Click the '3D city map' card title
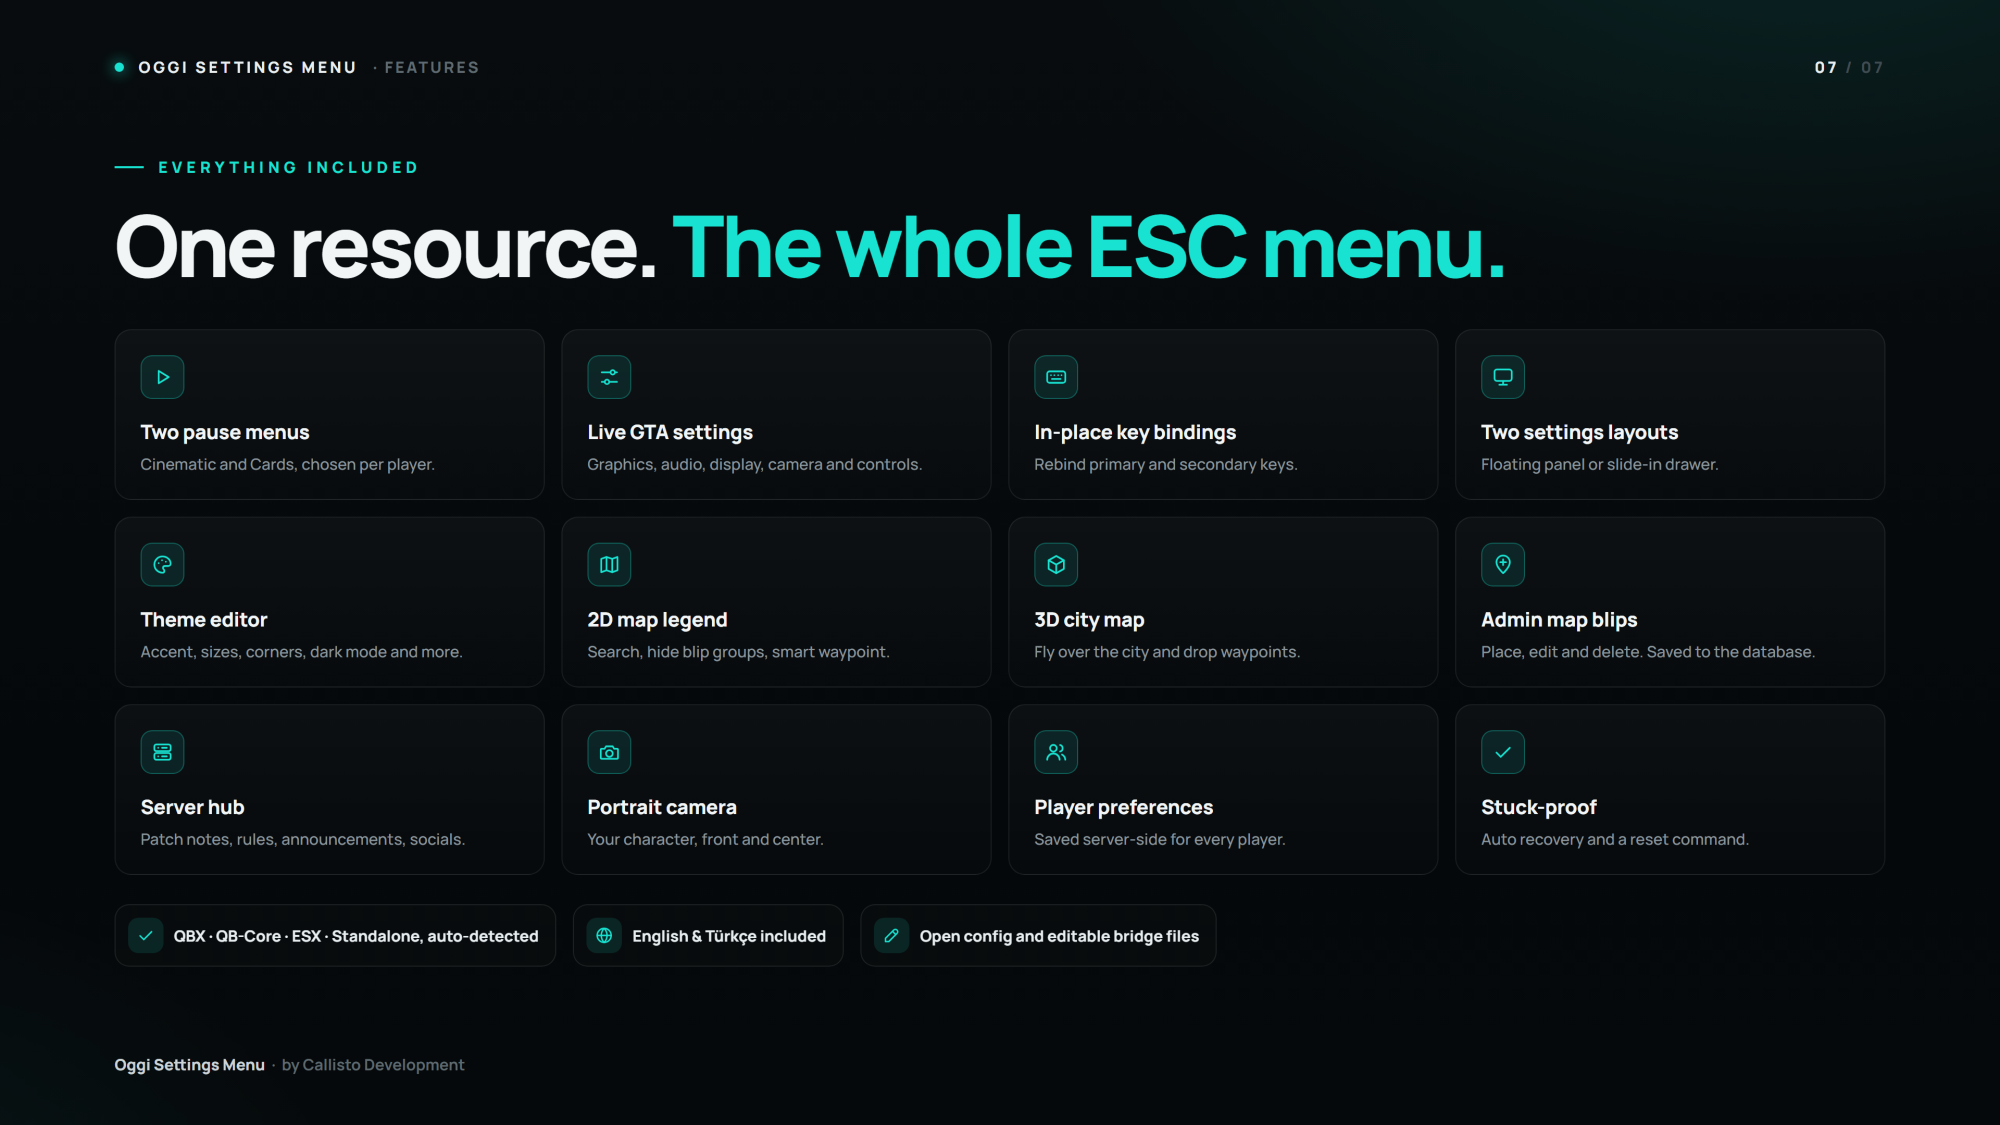Image resolution: width=2000 pixels, height=1125 pixels. click(1089, 620)
